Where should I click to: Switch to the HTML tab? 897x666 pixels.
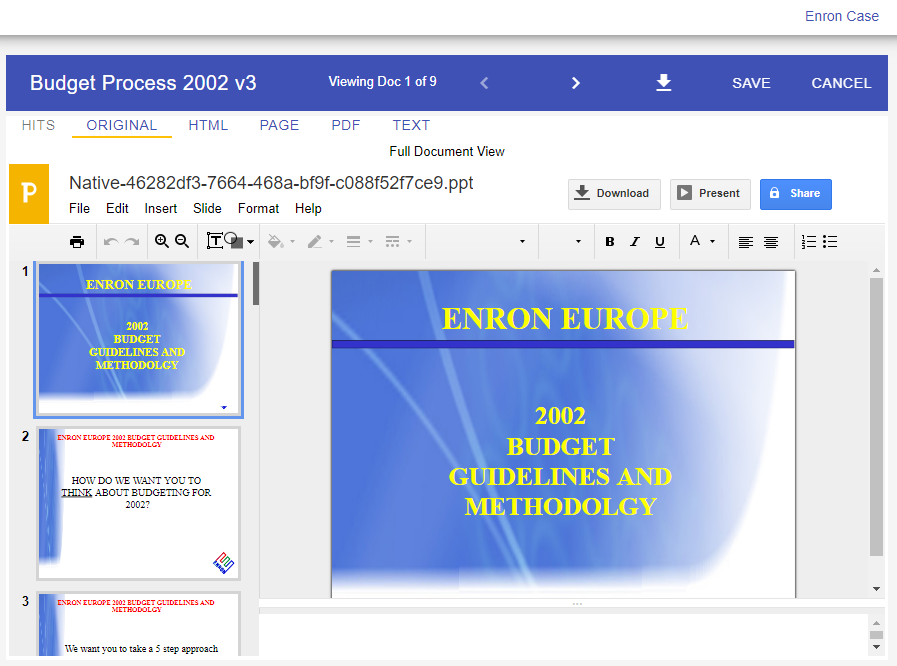point(208,125)
